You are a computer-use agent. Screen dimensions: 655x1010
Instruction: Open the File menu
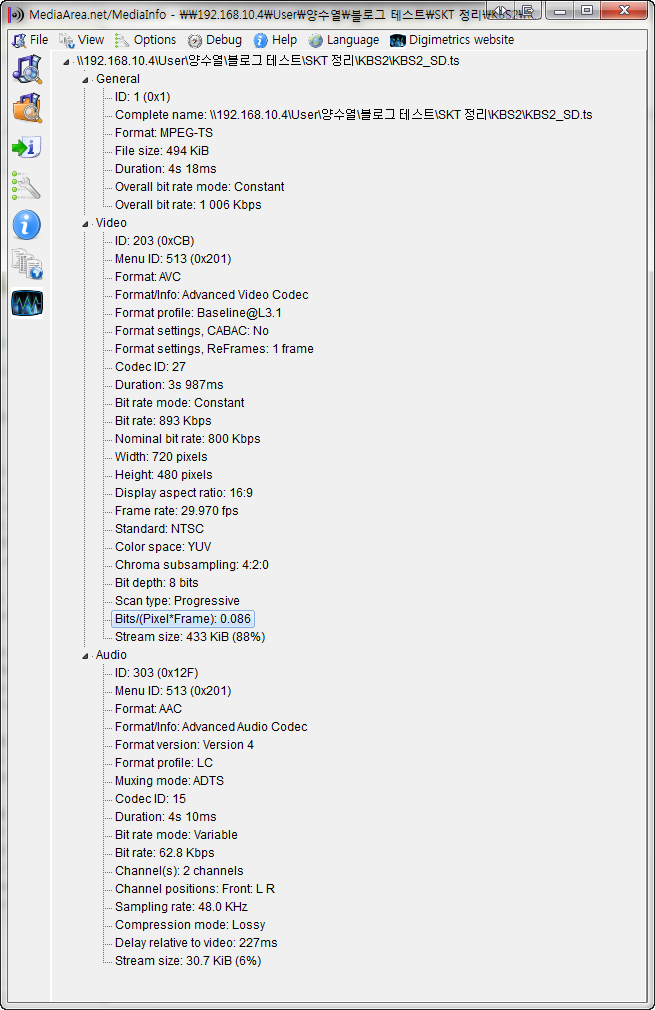[x=30, y=40]
